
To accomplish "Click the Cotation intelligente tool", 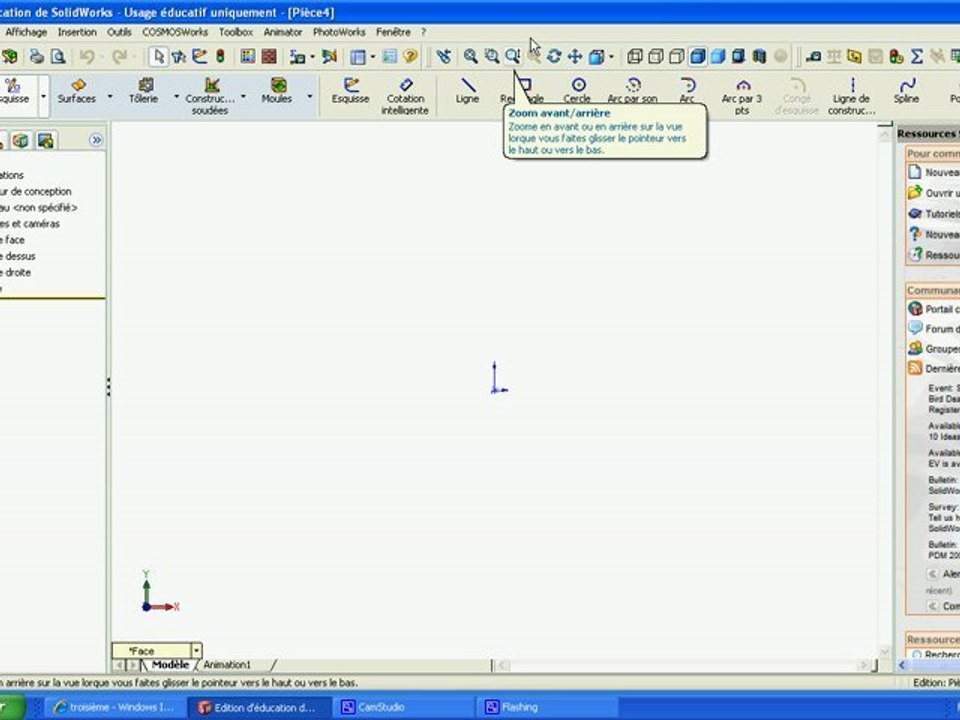I will point(405,96).
